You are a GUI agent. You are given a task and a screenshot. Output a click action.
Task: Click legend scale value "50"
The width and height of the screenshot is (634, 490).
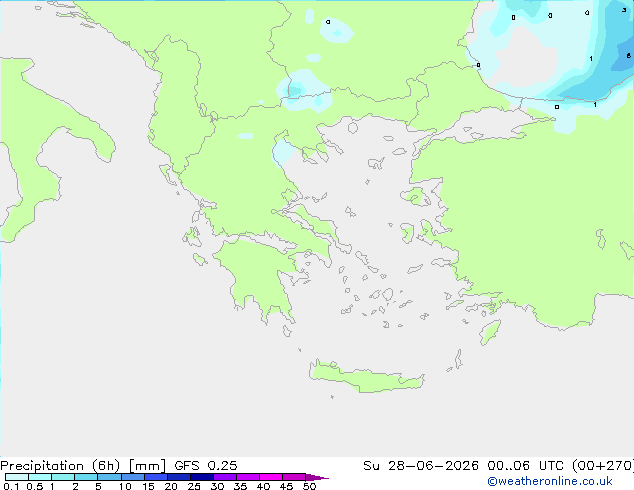coord(310,486)
